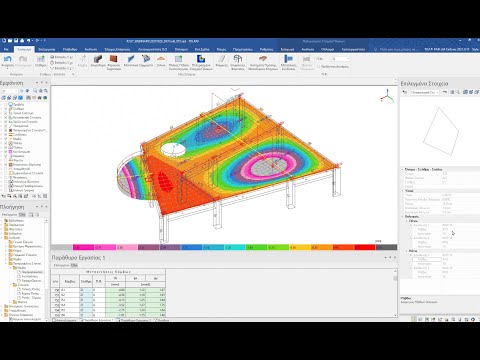Open the levels group dialog launcher arrow
This screenshot has height=360, width=480.
tap(73, 74)
